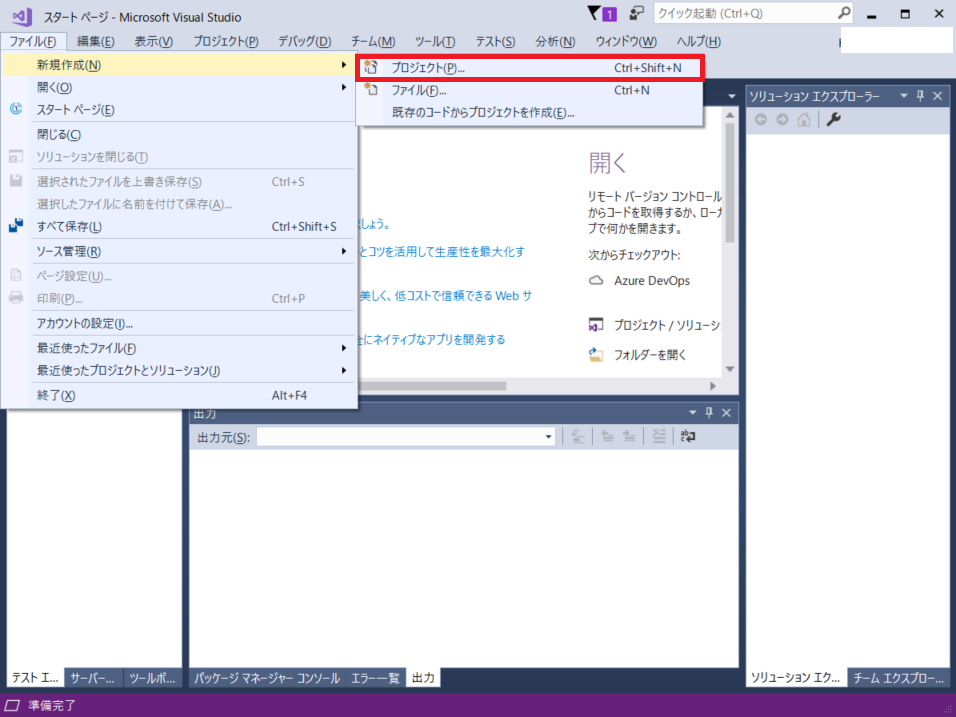Screen dimensions: 956x717
Task: Open Solution Explorer properties wrench icon
Action: click(x=833, y=120)
